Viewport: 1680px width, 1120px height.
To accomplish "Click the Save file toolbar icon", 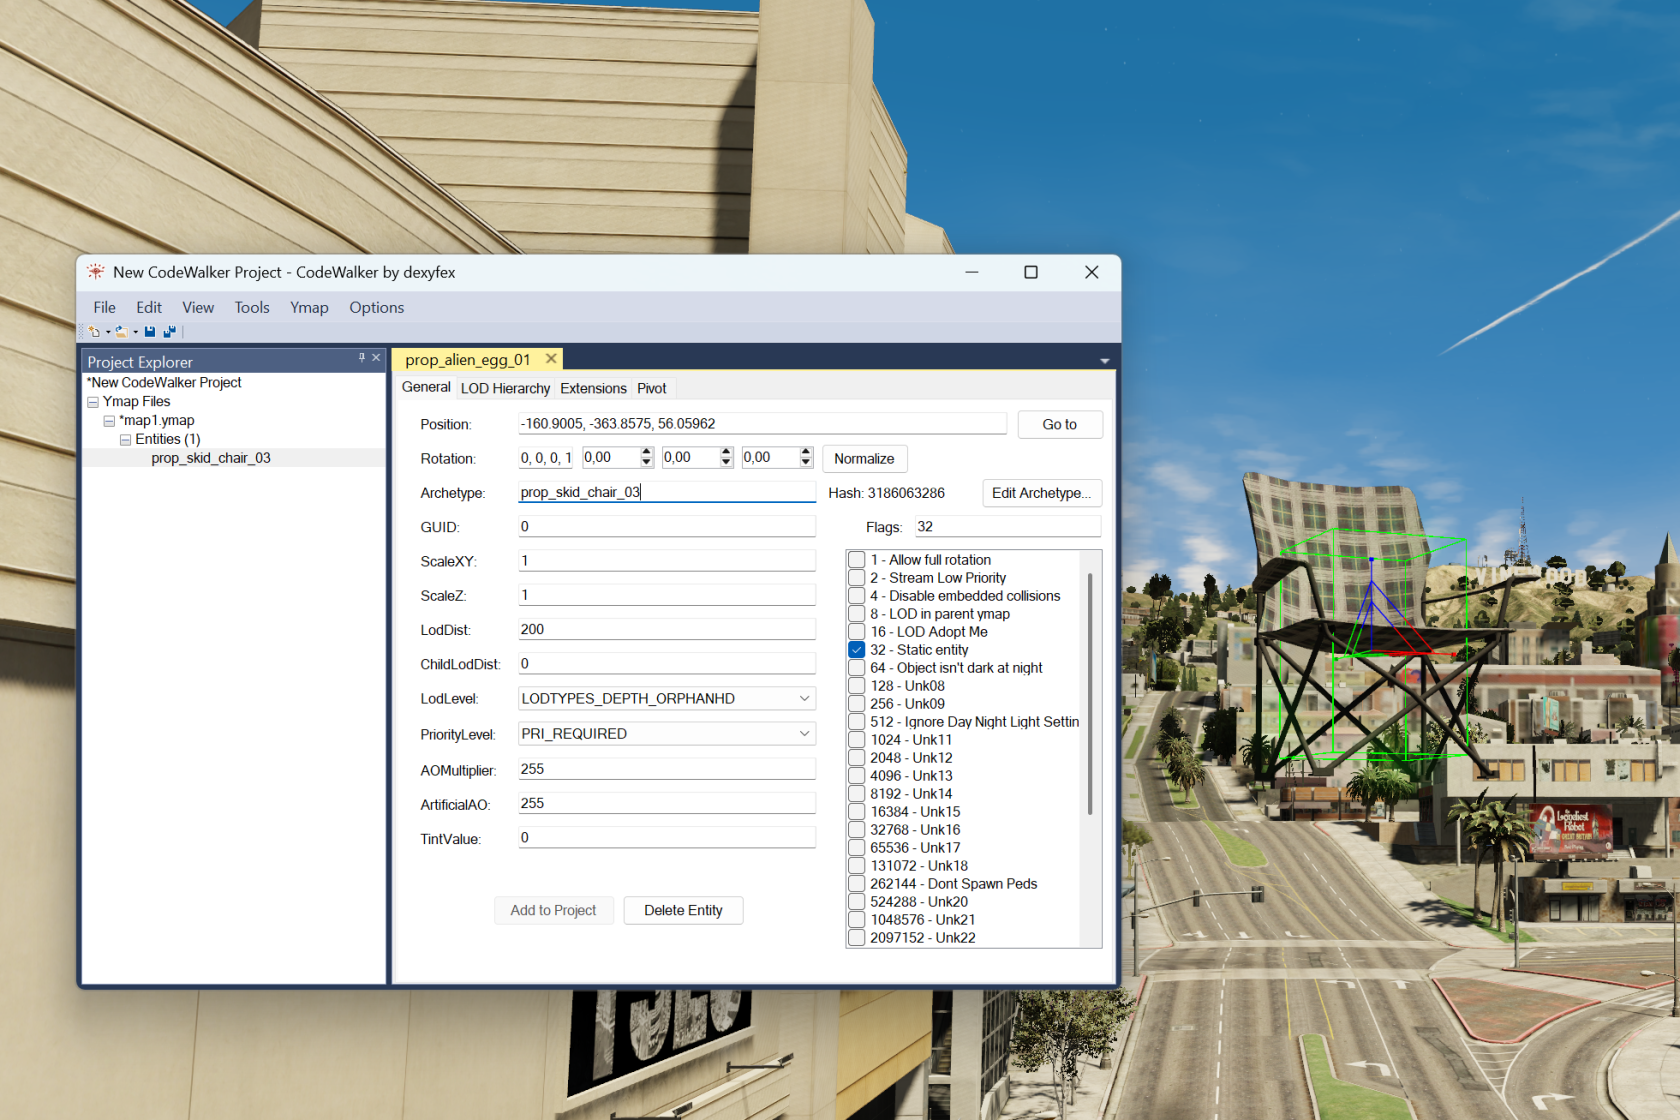I will tap(150, 332).
